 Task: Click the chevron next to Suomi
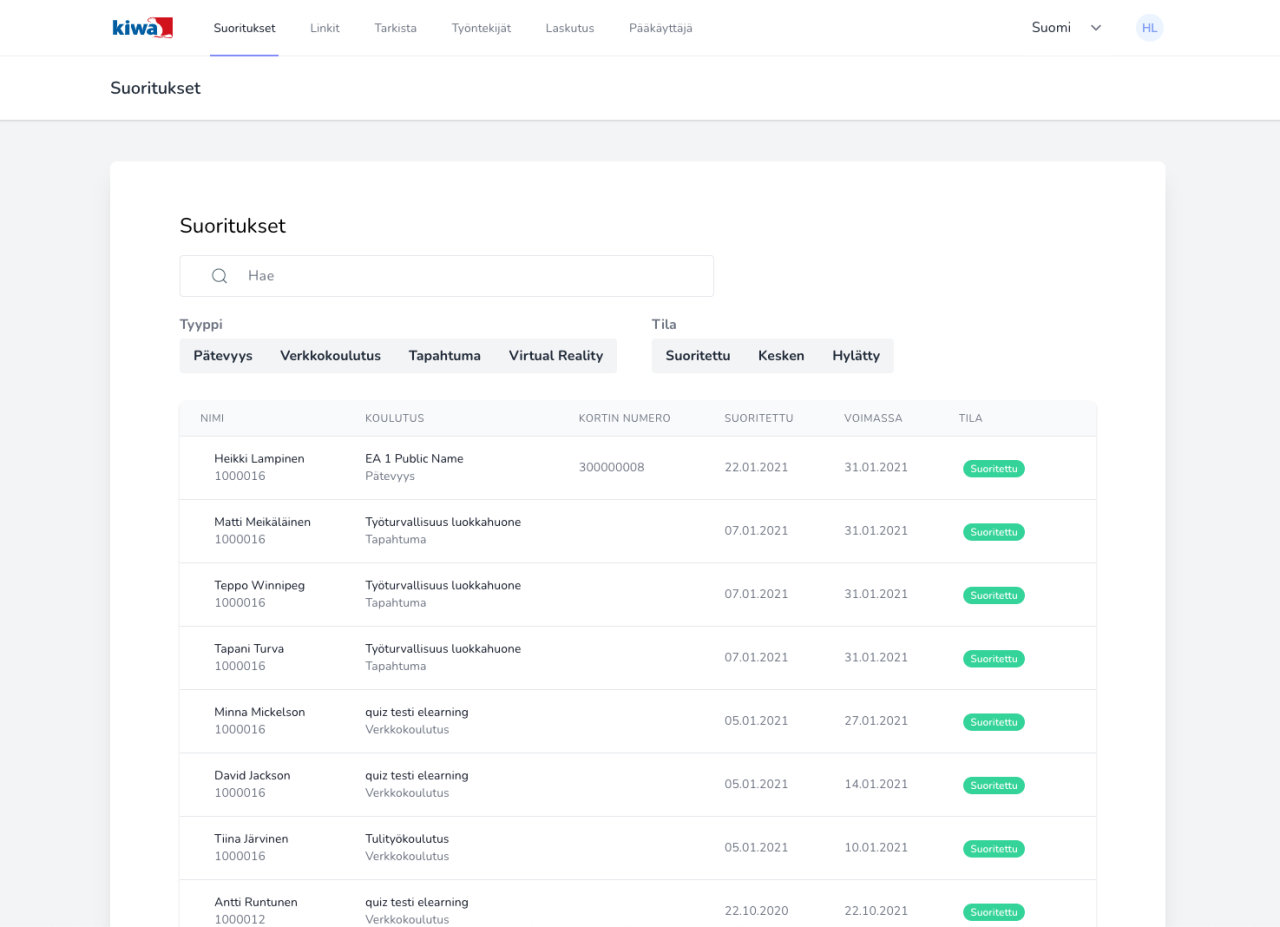(1096, 28)
